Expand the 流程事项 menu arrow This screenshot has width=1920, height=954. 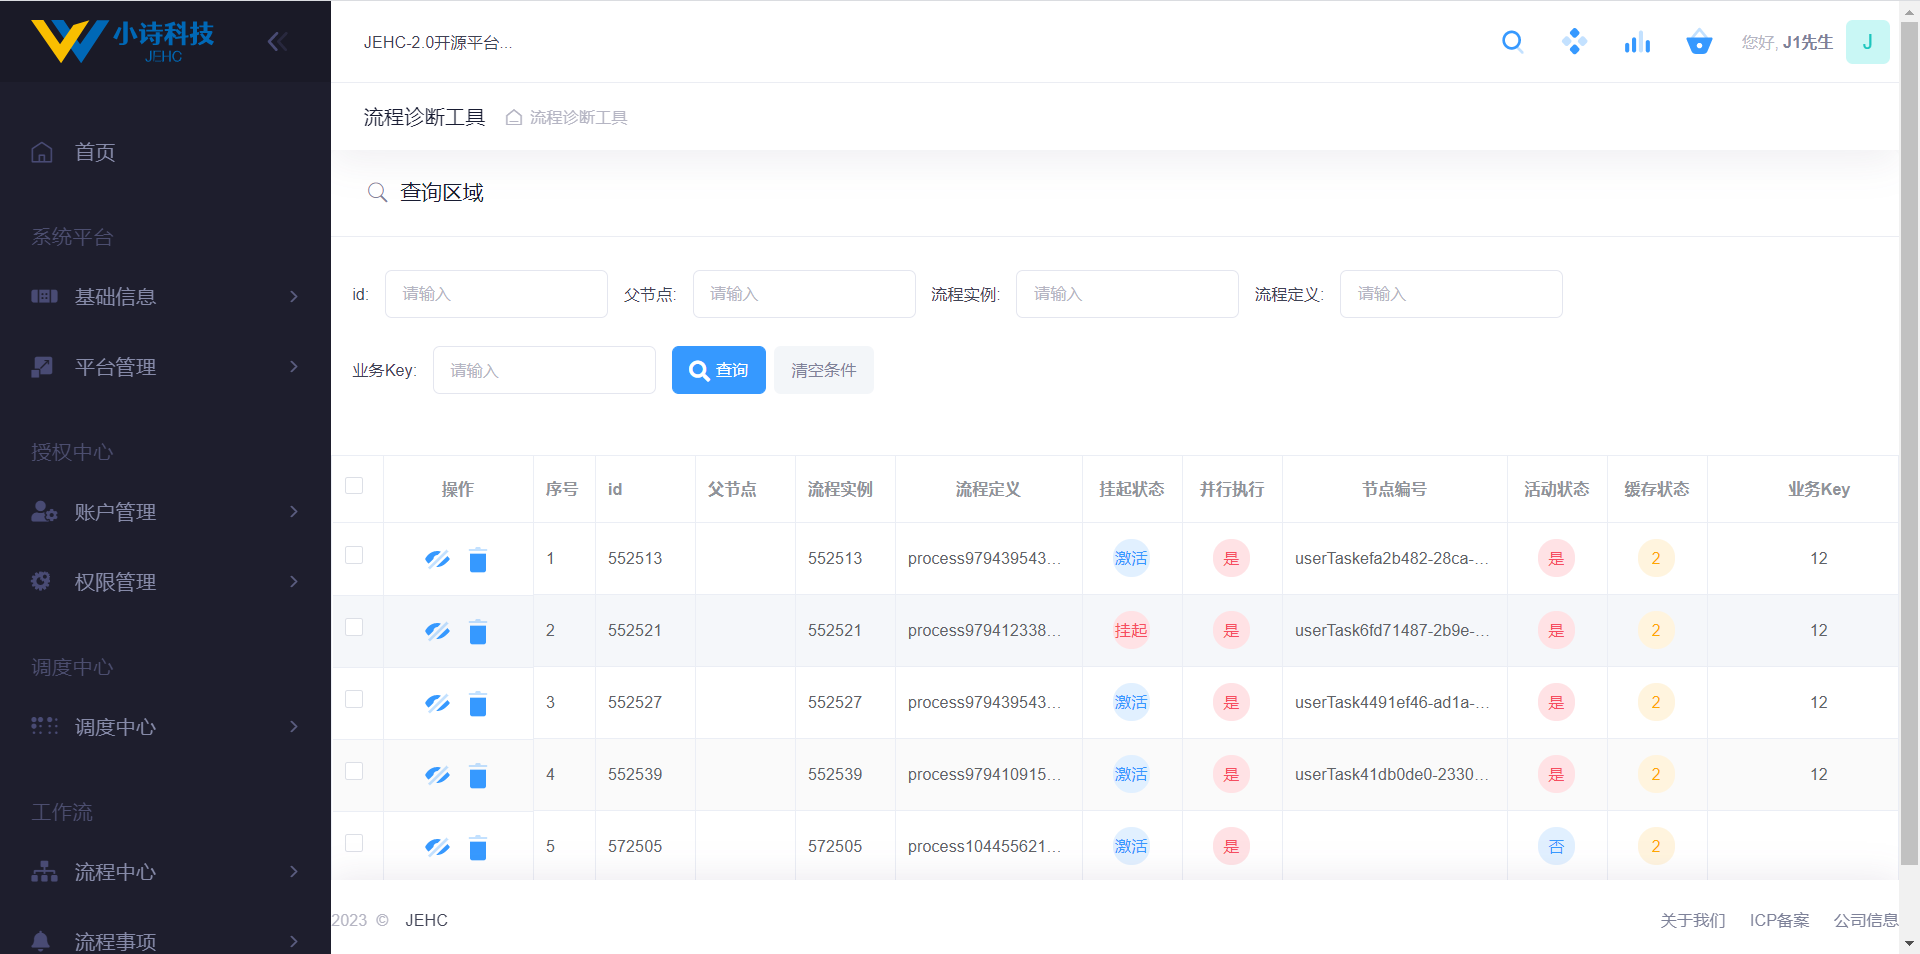(x=294, y=941)
